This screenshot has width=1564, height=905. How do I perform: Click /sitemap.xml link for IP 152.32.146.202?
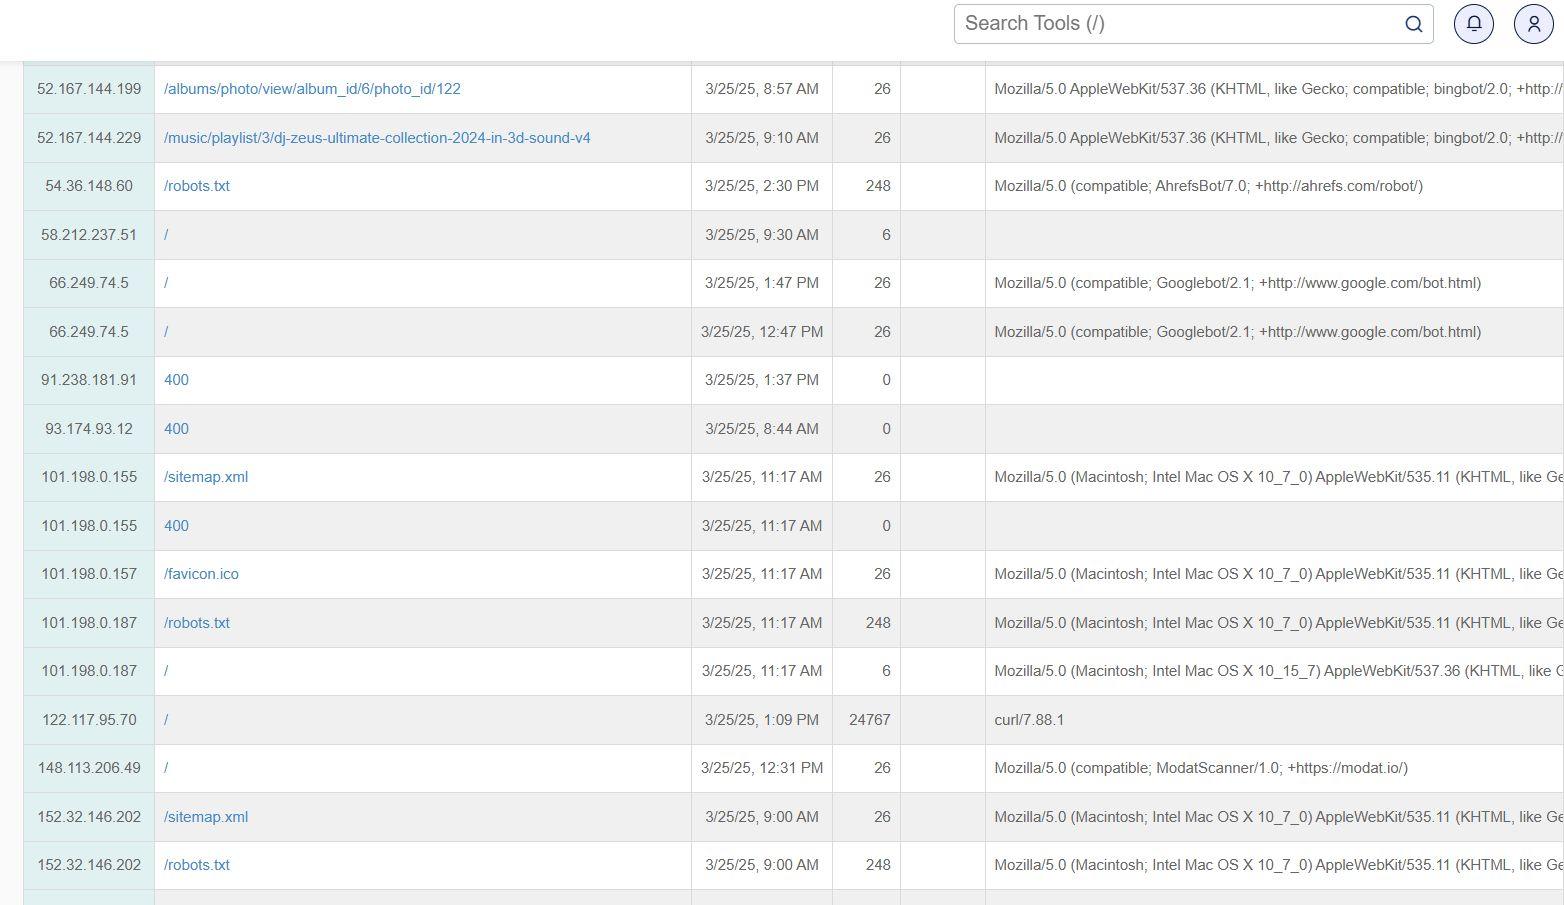206,817
